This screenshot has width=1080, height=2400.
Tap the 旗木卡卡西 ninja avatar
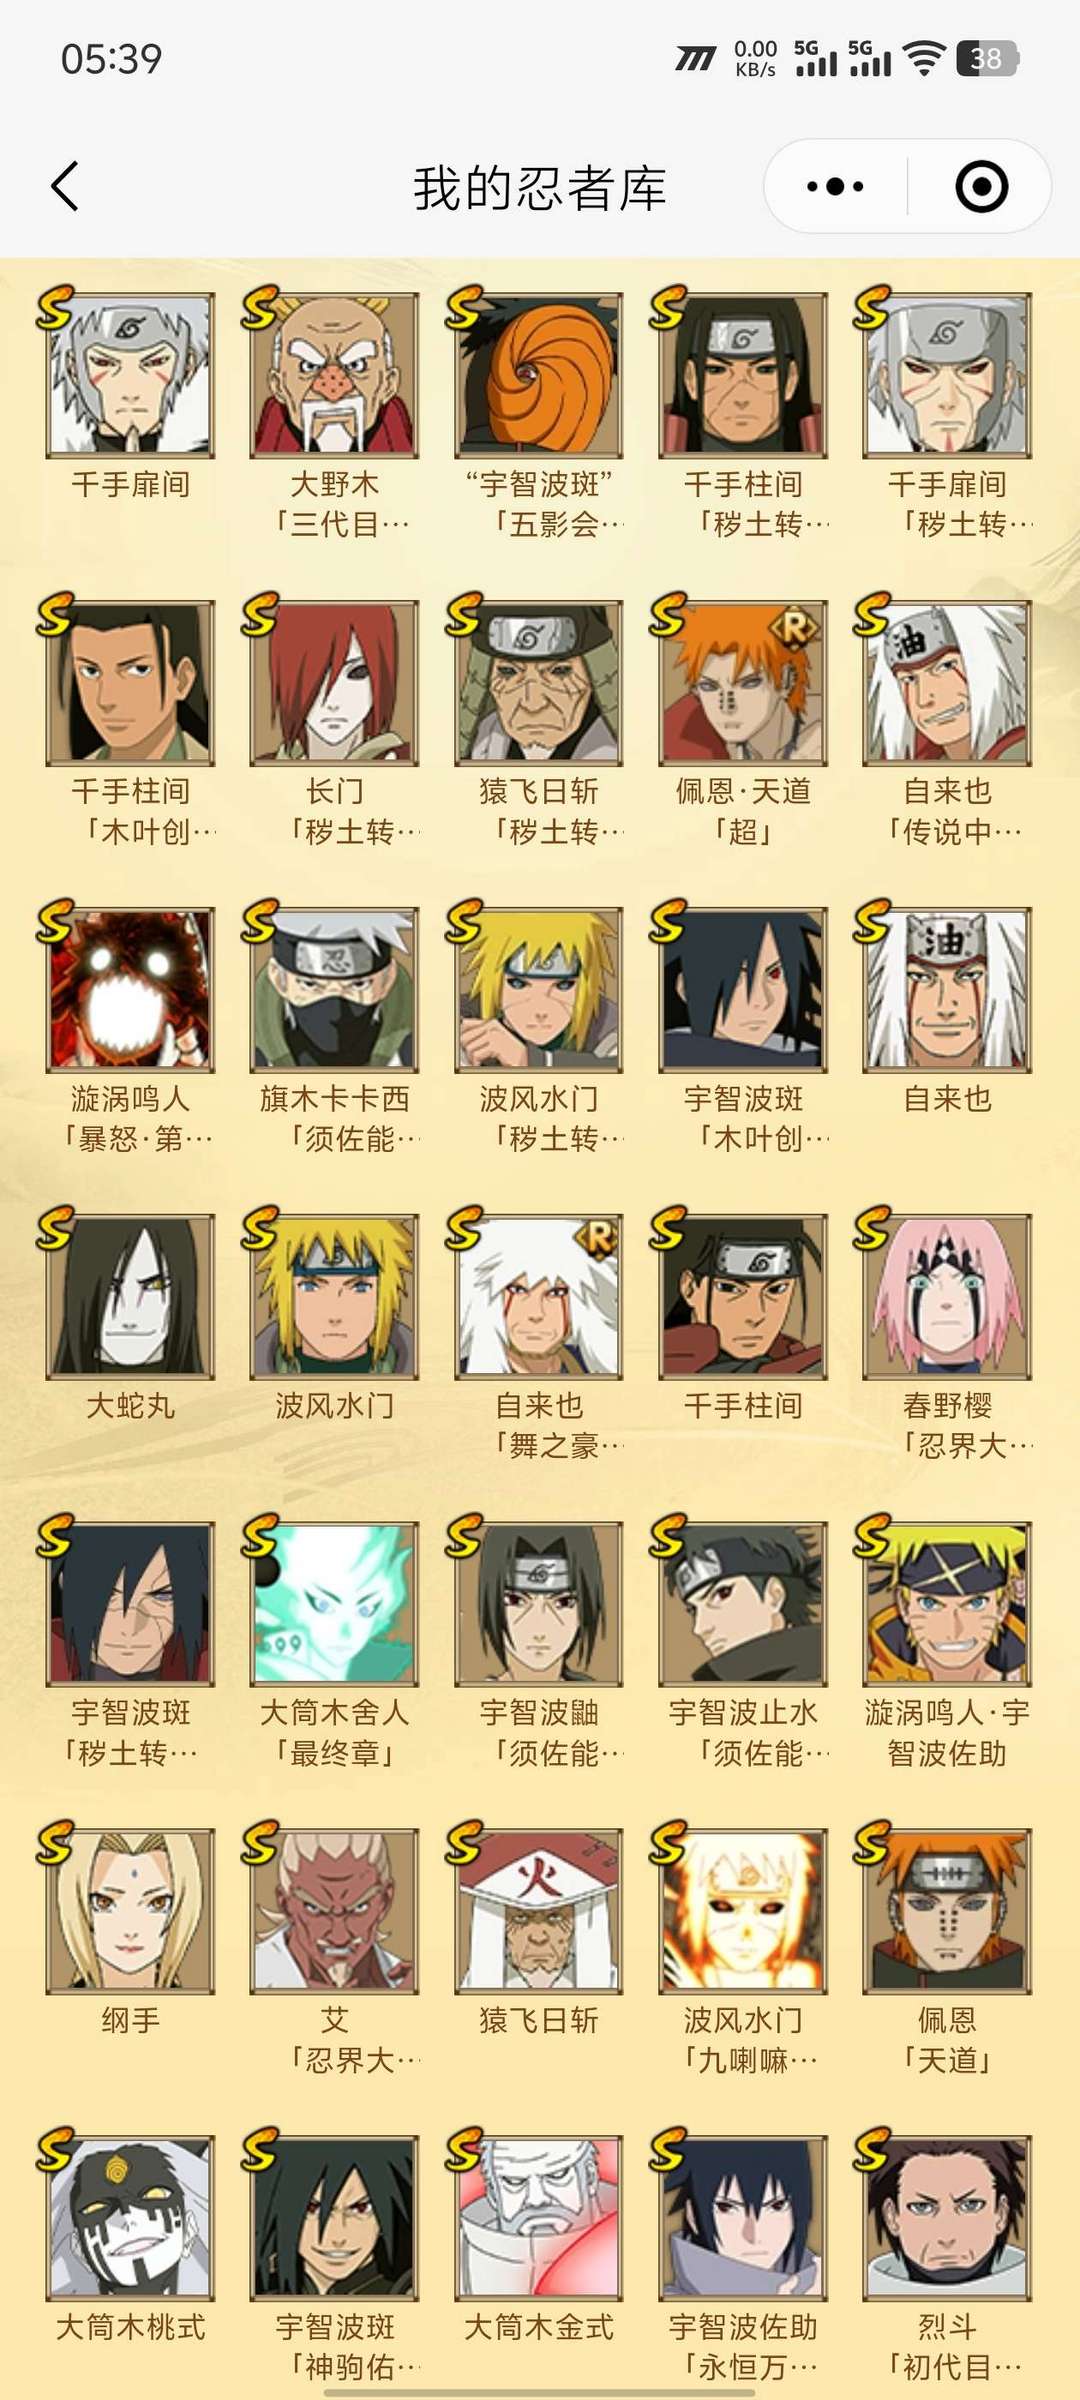[x=334, y=990]
